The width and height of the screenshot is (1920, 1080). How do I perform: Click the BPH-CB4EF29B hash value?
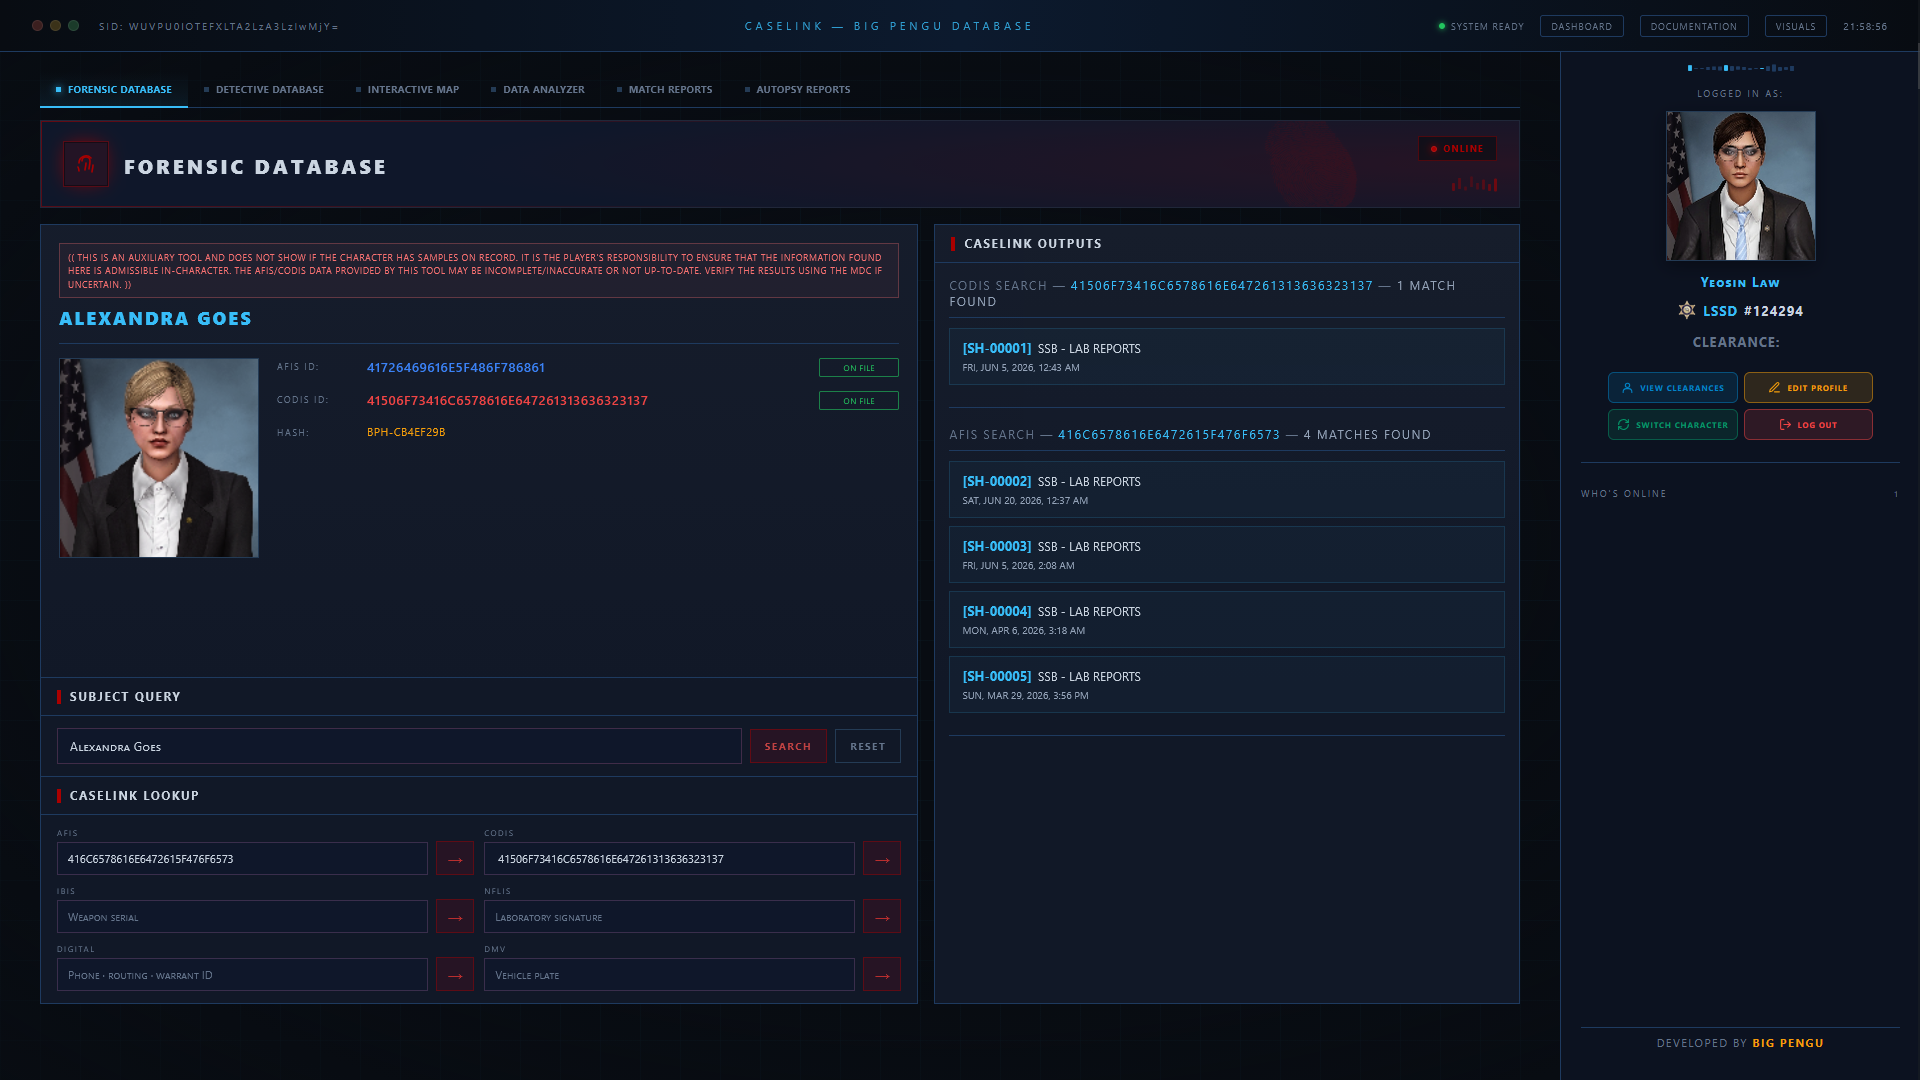(406, 433)
